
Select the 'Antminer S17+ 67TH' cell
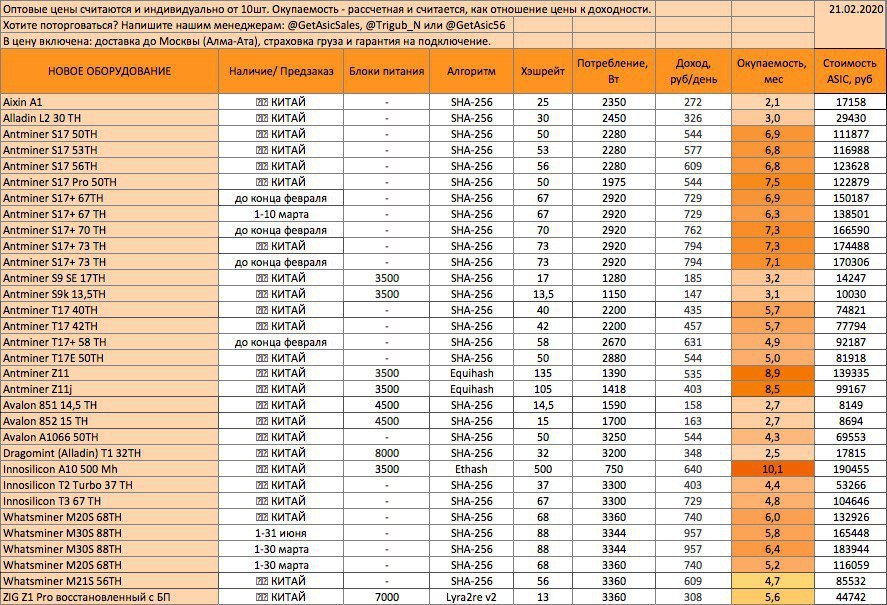click(109, 198)
